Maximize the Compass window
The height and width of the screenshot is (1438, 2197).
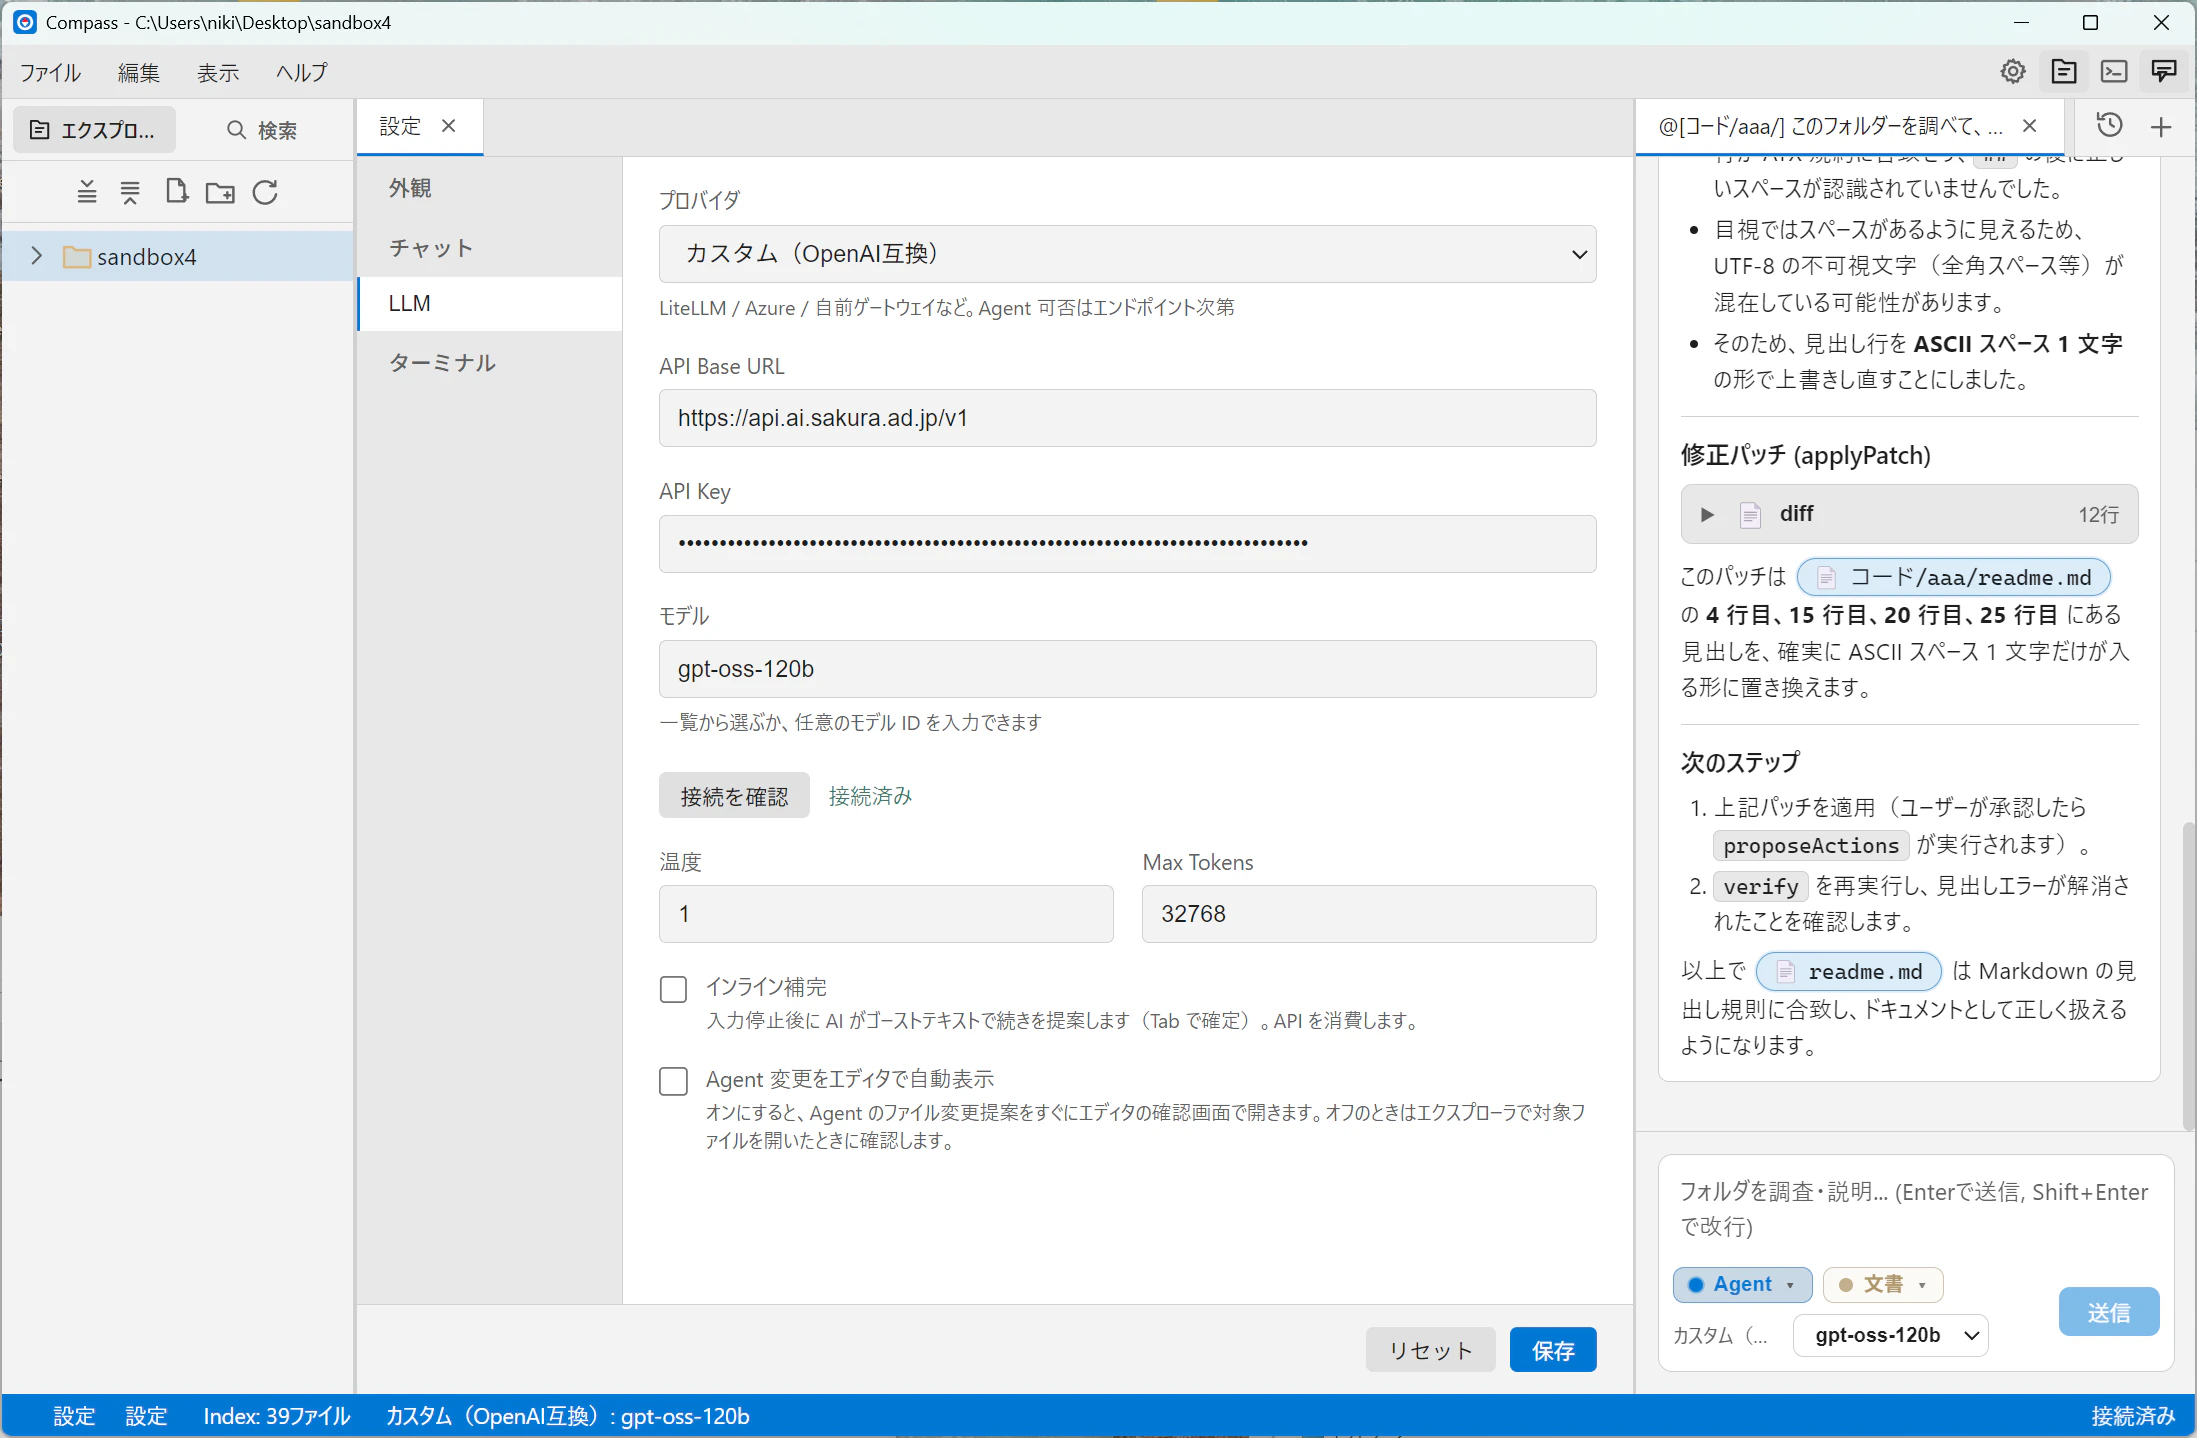click(2090, 22)
